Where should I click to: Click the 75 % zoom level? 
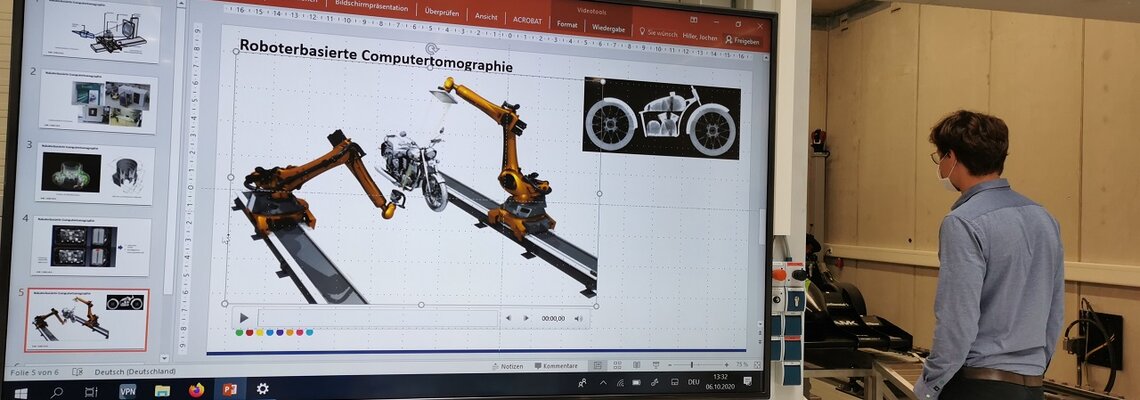click(x=741, y=364)
